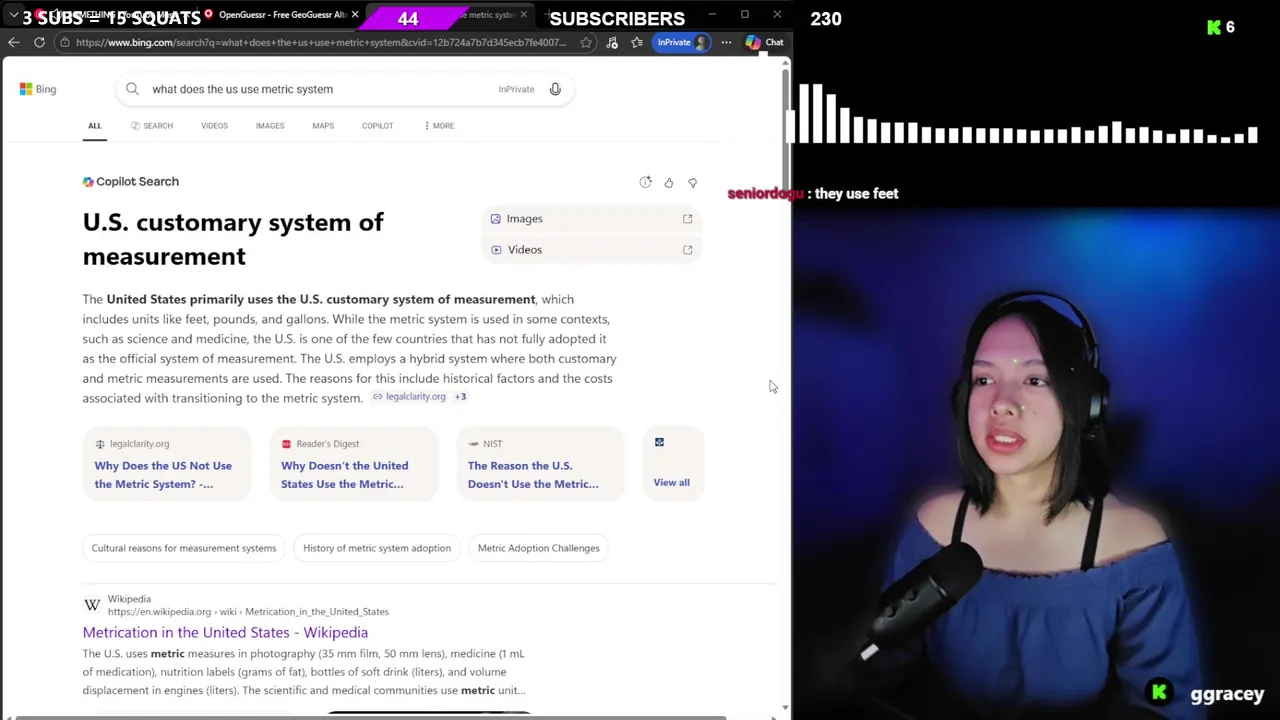
Task: Expand the +3 additional sources
Action: click(x=460, y=397)
